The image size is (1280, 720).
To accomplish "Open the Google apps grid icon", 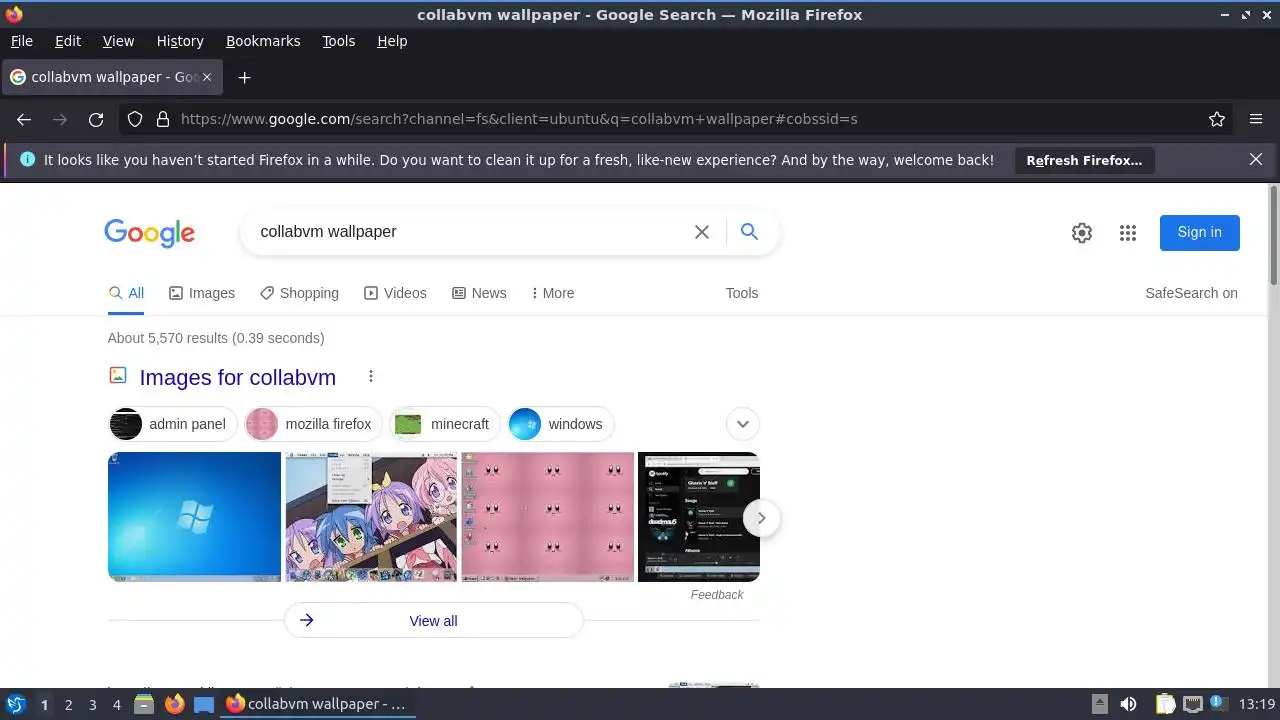I will coord(1128,233).
